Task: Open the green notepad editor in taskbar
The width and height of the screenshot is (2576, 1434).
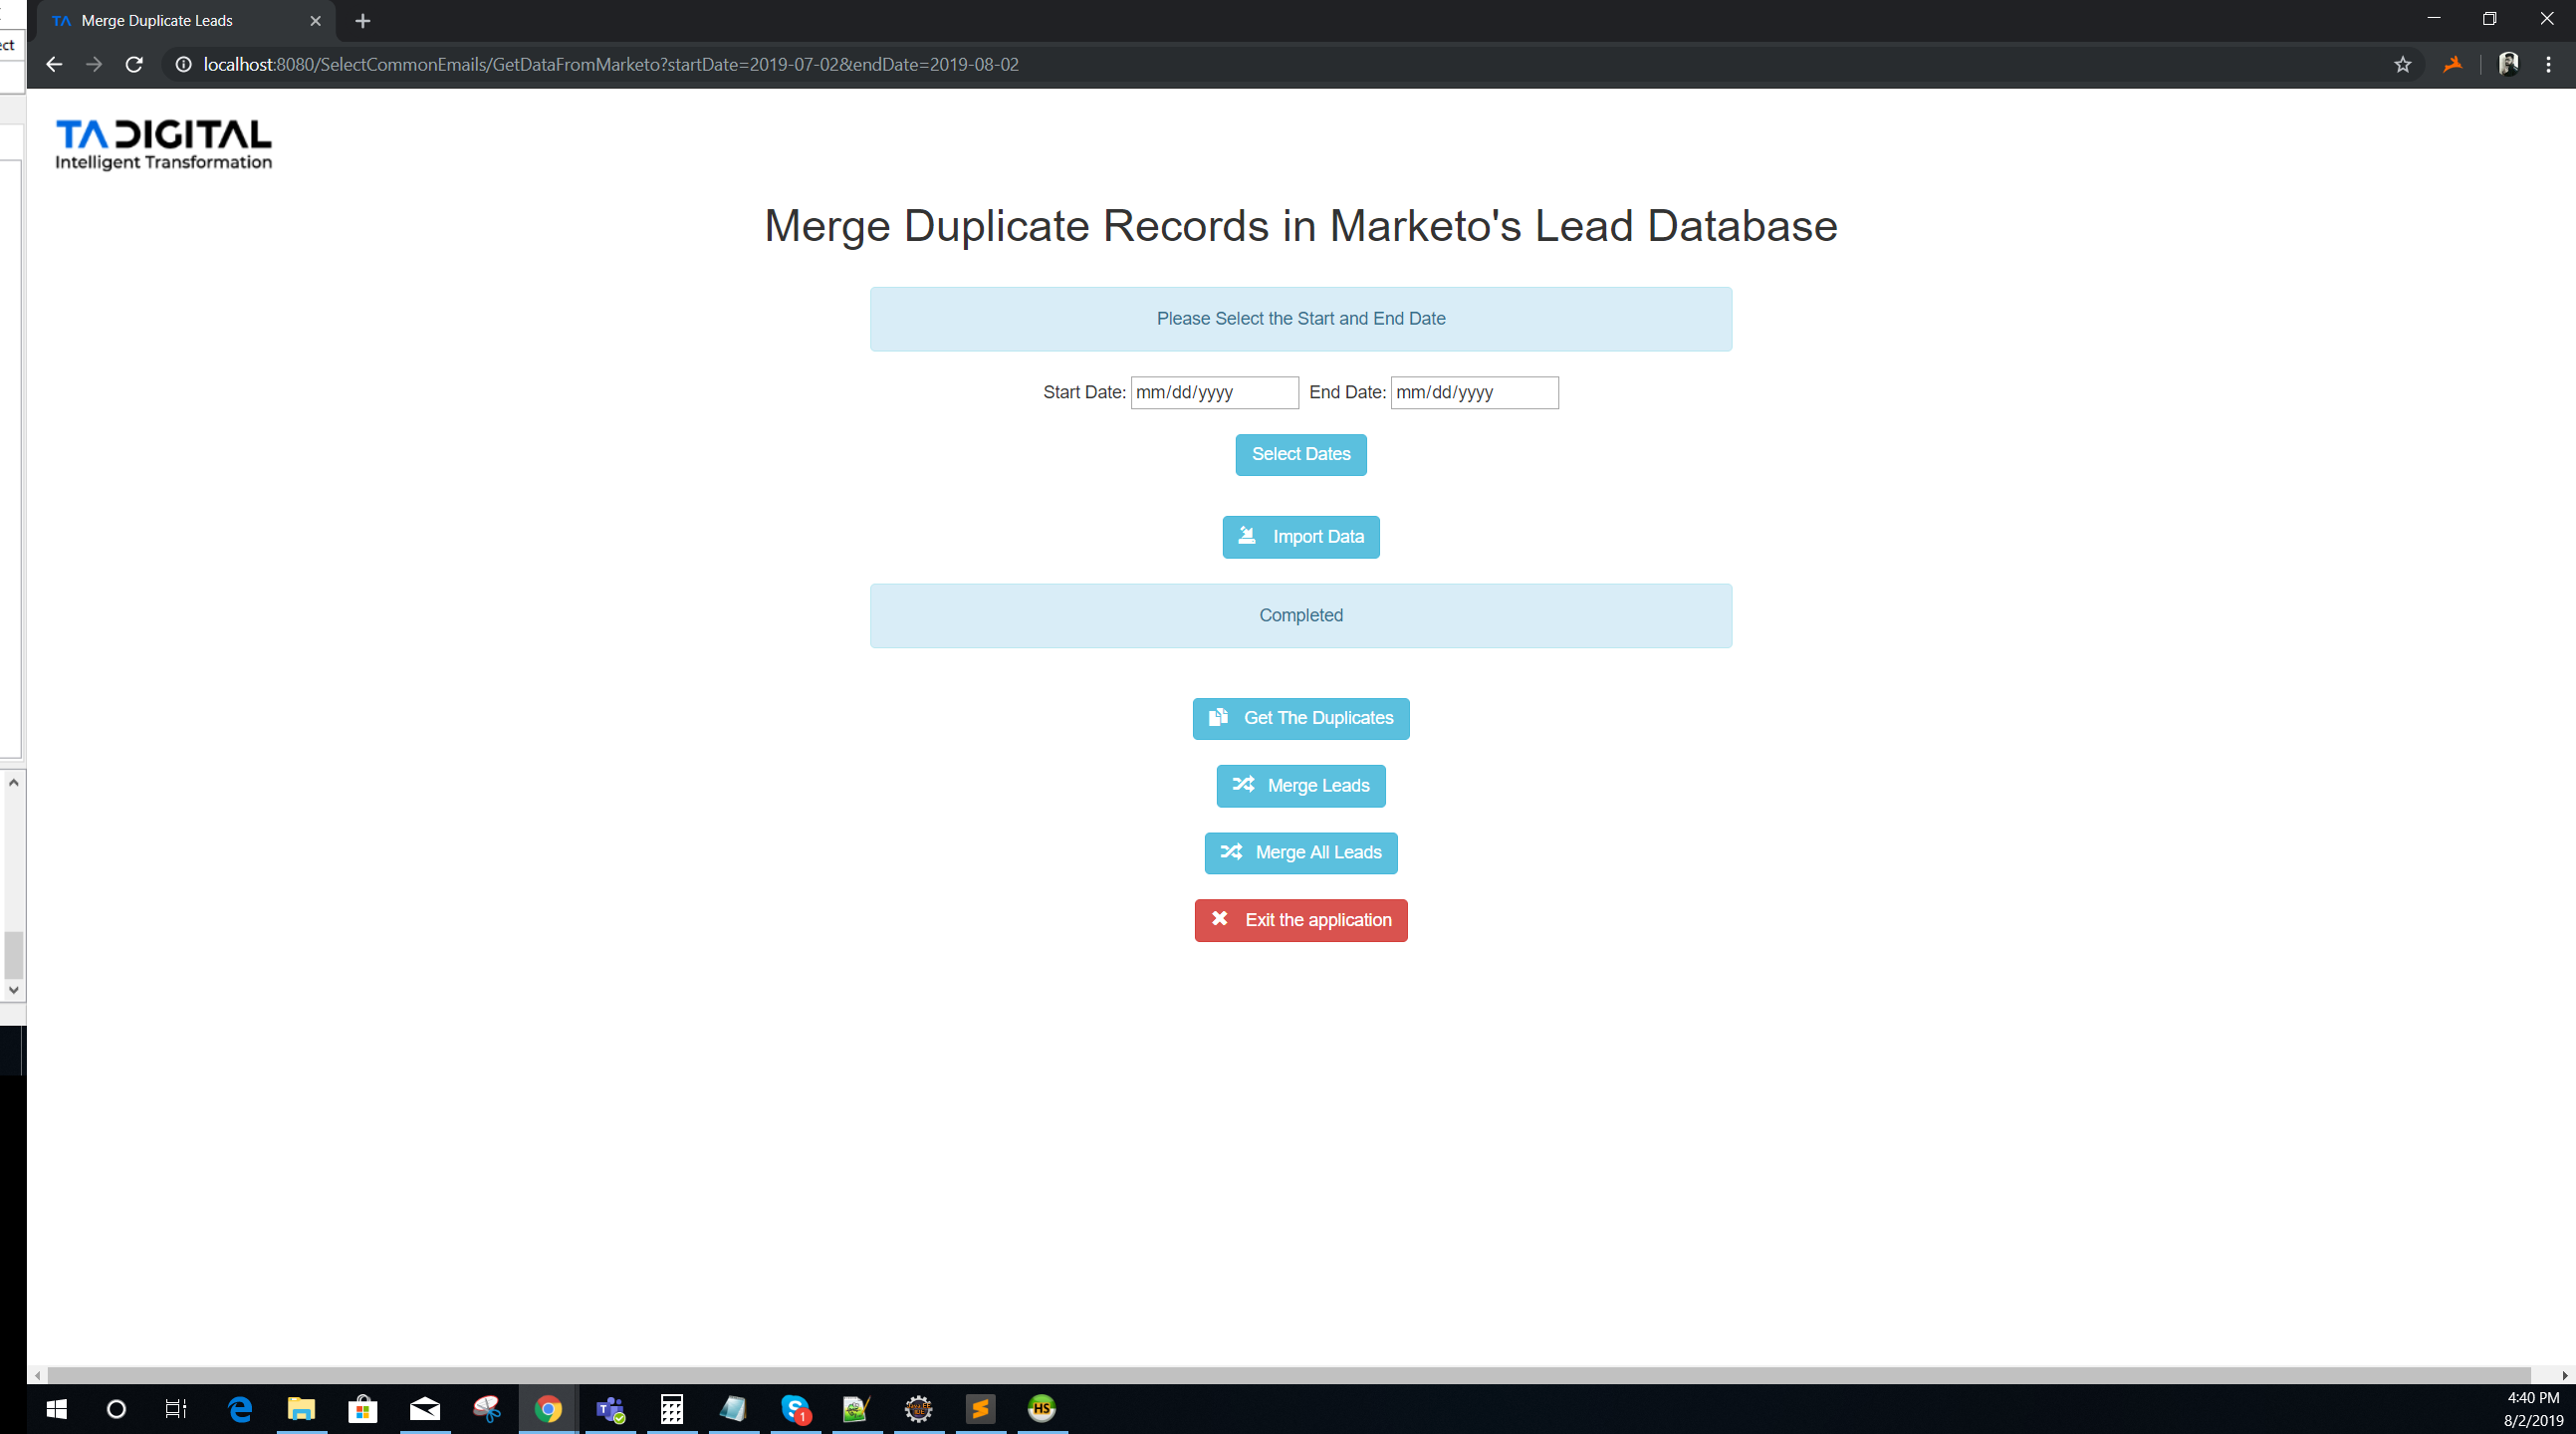Action: click(x=857, y=1408)
